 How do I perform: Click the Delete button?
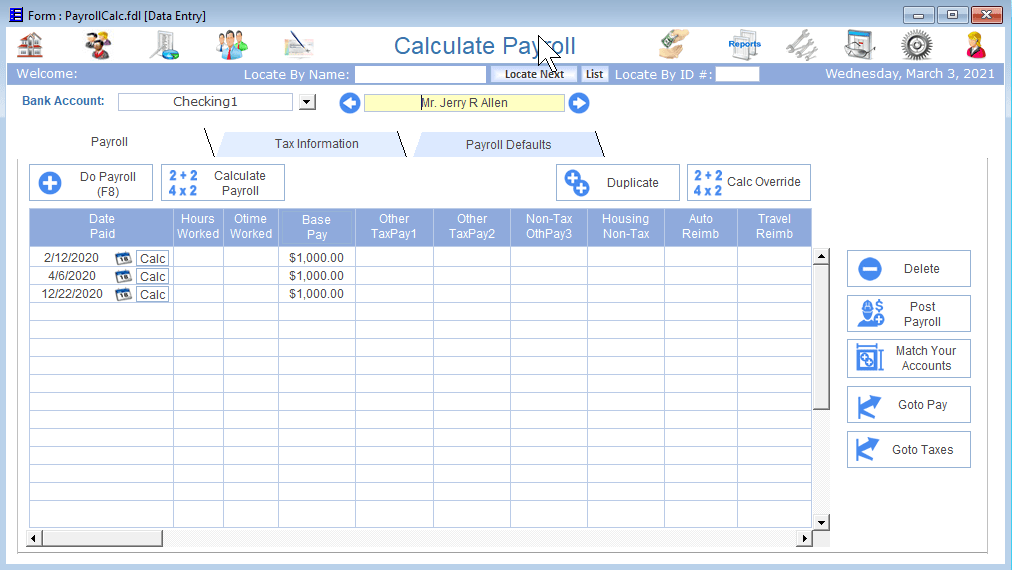pyautogui.click(x=909, y=269)
